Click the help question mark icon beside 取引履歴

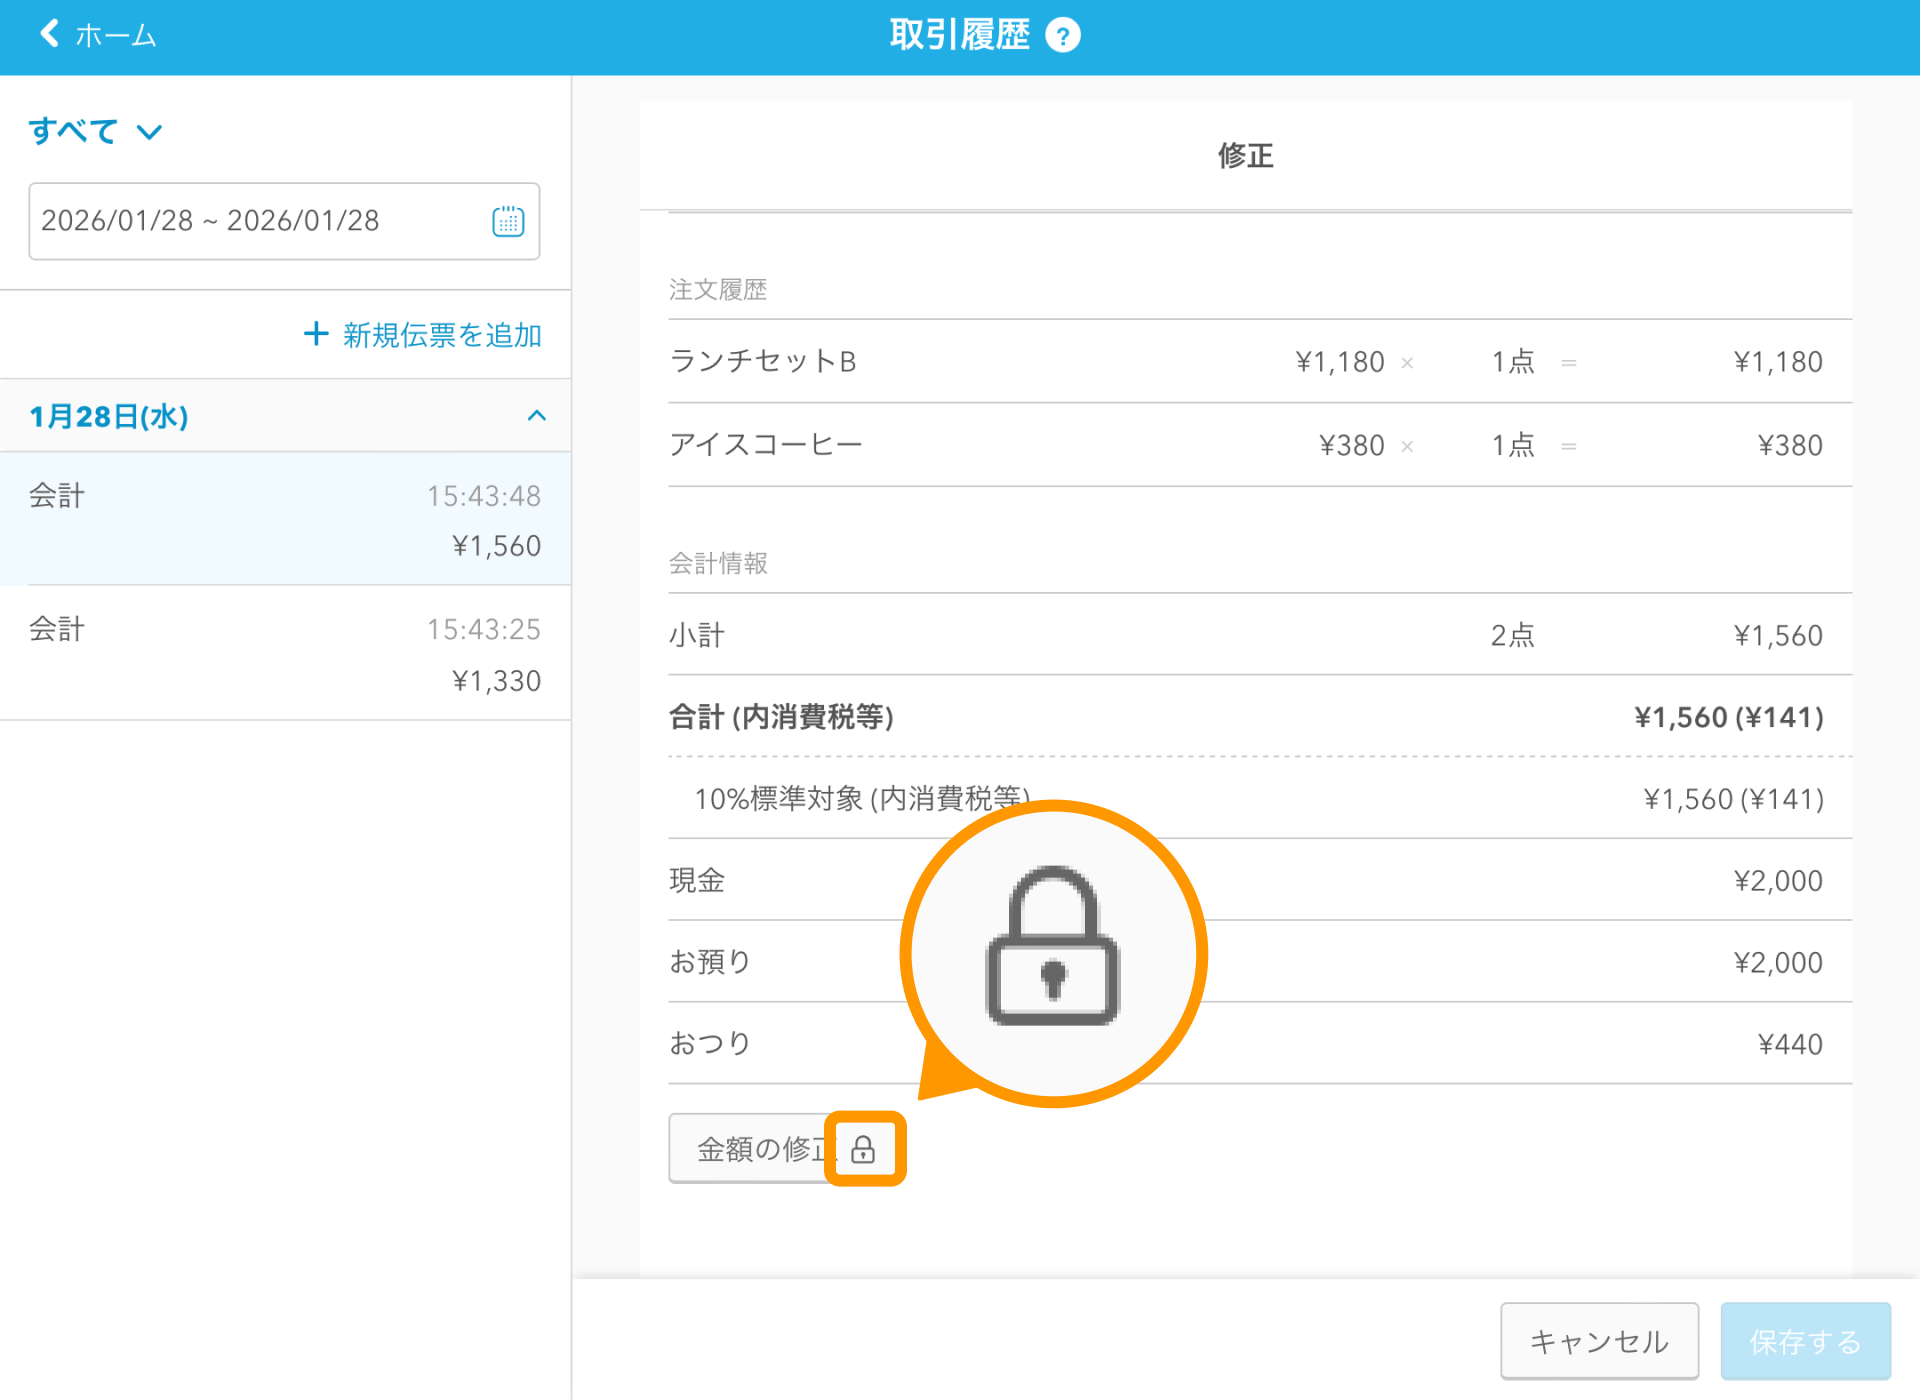pyautogui.click(x=1064, y=33)
